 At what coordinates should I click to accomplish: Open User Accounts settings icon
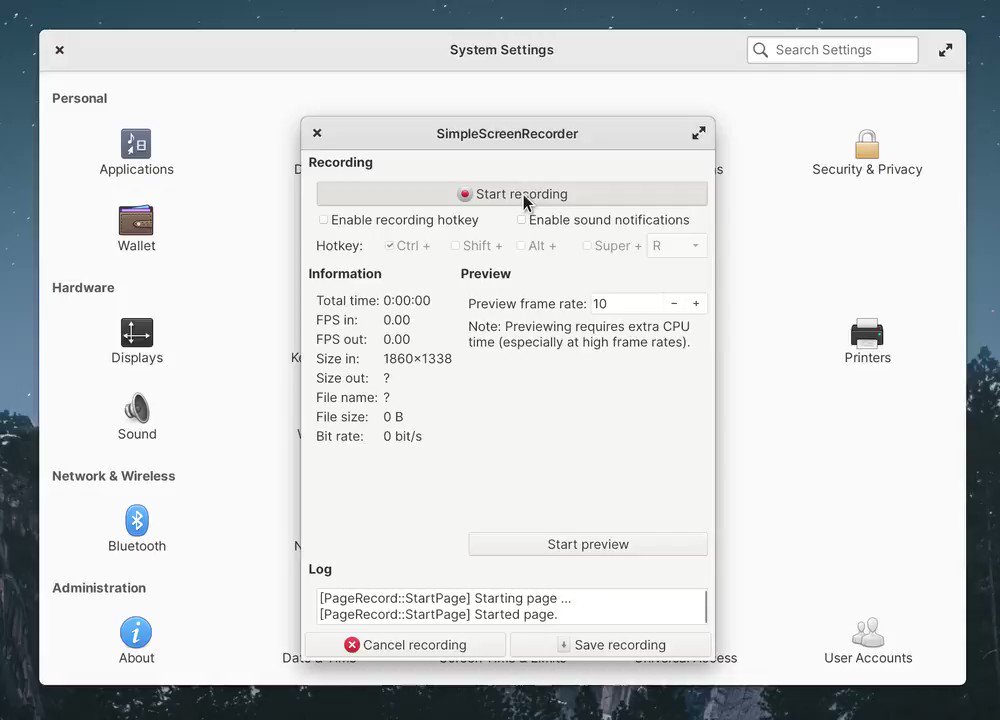[x=868, y=633]
